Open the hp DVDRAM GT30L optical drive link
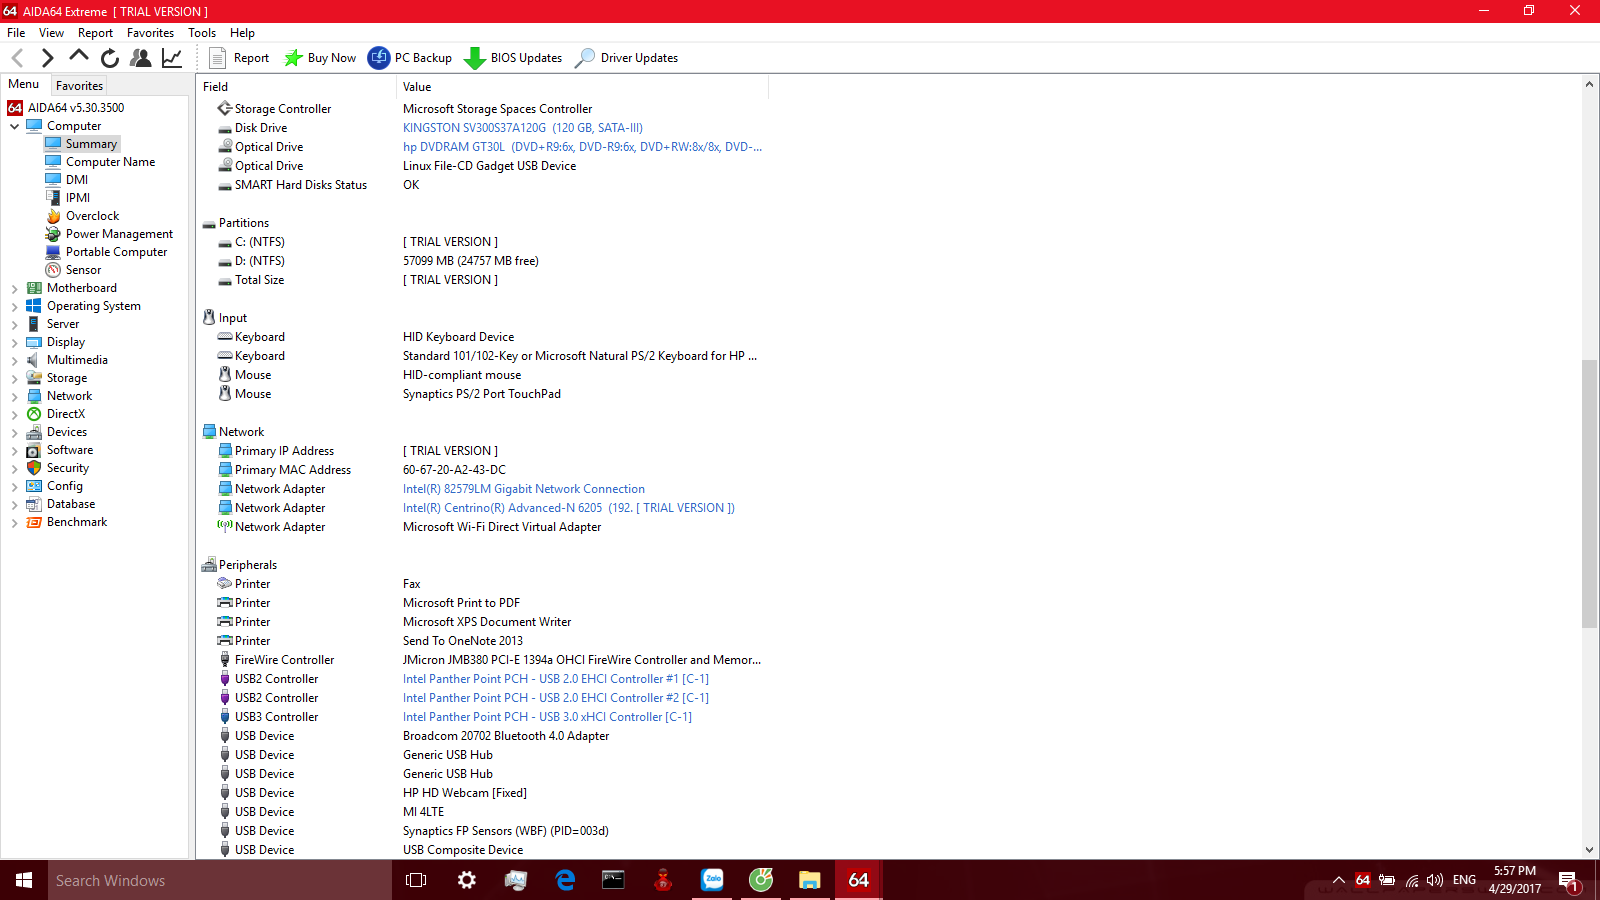The image size is (1600, 900). click(582, 147)
